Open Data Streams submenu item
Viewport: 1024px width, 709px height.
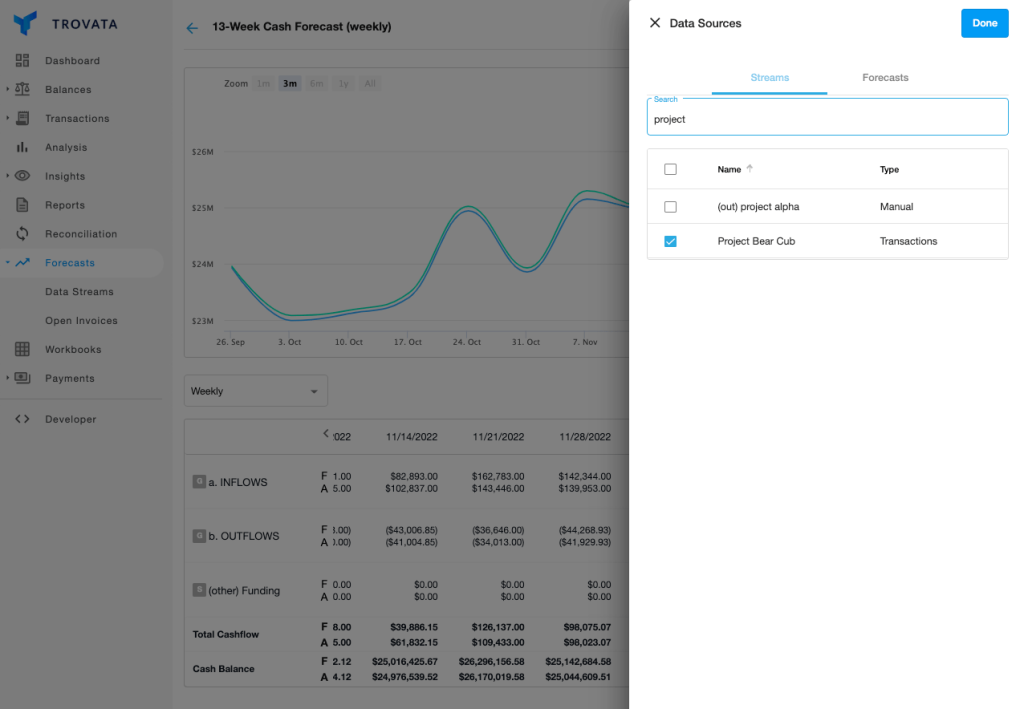(x=79, y=292)
